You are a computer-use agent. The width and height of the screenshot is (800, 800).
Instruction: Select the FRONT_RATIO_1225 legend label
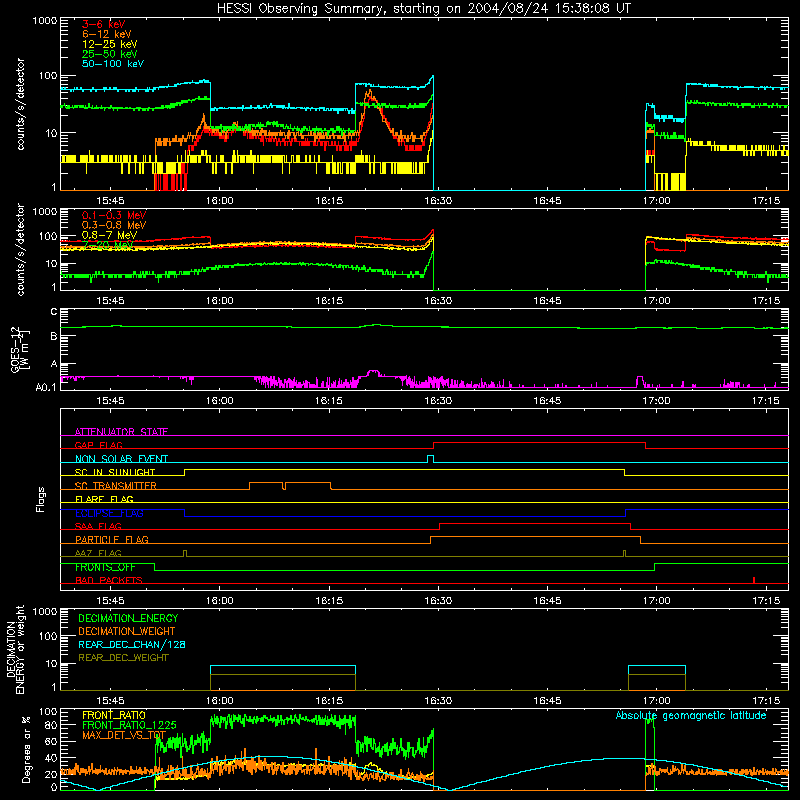point(130,725)
